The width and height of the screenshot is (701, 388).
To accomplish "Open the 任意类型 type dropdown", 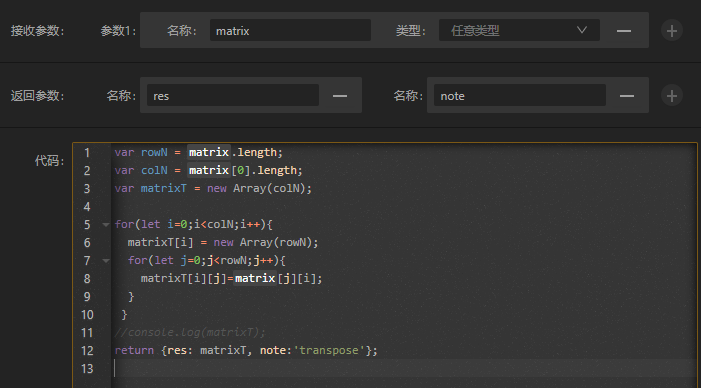I will 519,30.
